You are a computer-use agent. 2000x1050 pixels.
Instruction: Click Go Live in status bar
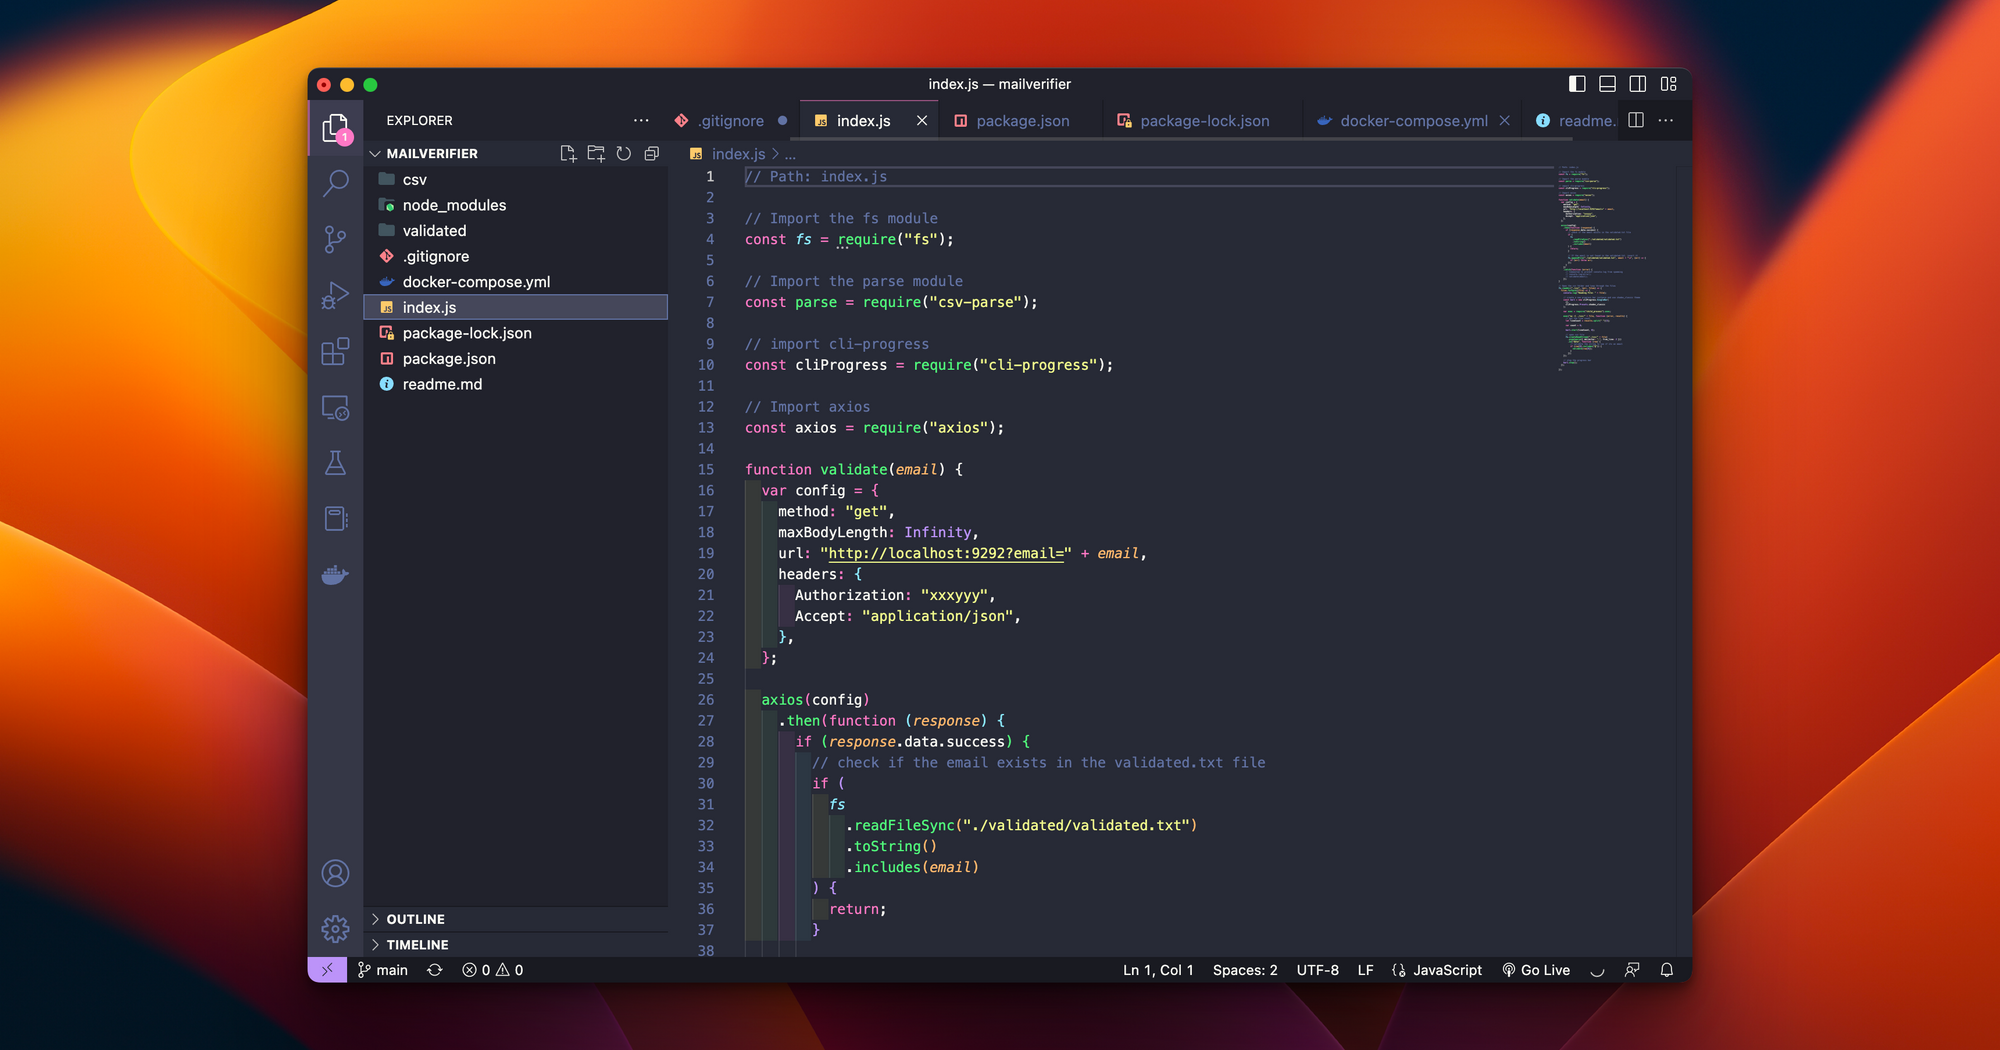pyautogui.click(x=1536, y=970)
